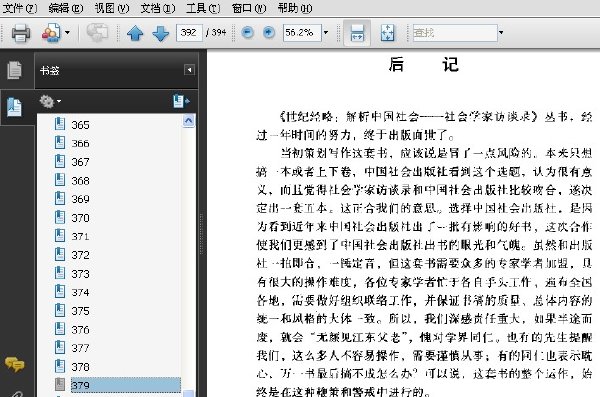Expand the zoom percentage dropdown
This screenshot has height=397, width=600.
pyautogui.click(x=326, y=33)
